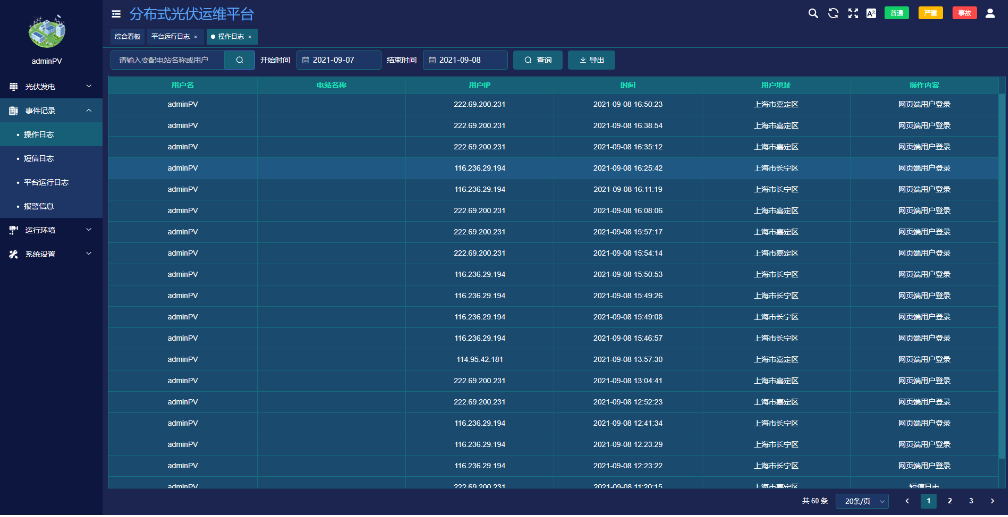Click the 查询 button
The height and width of the screenshot is (517, 1008).
tap(538, 60)
